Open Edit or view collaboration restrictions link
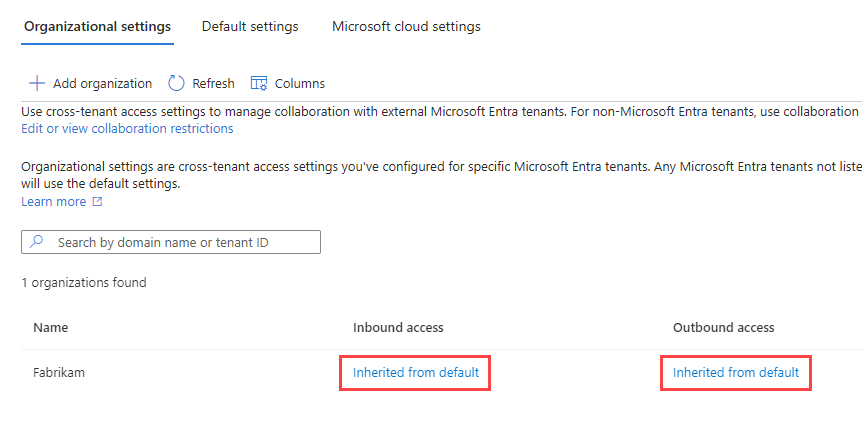 127,129
